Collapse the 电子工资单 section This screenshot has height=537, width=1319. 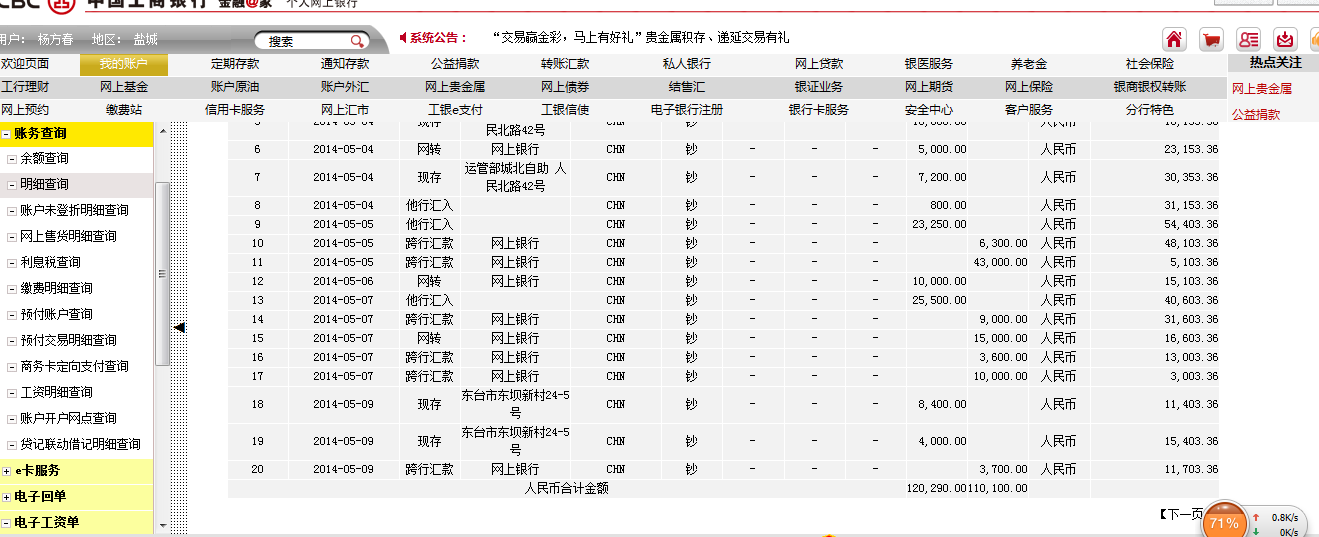click(x=6, y=523)
